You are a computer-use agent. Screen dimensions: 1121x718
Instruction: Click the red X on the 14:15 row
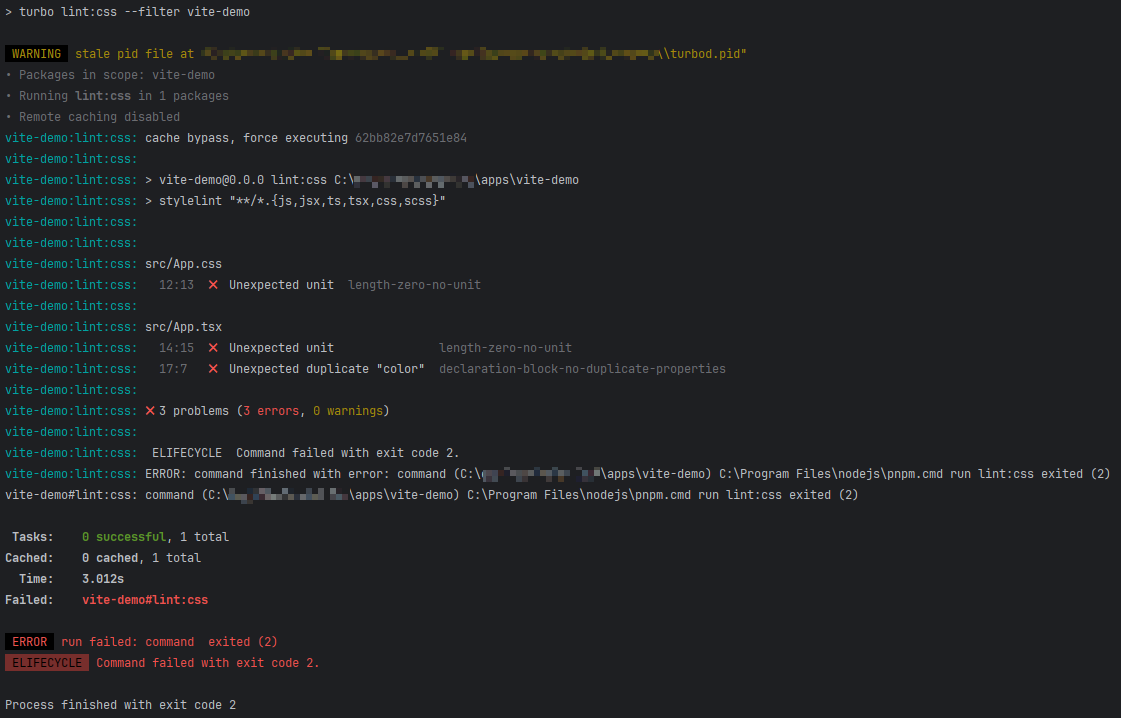213,348
